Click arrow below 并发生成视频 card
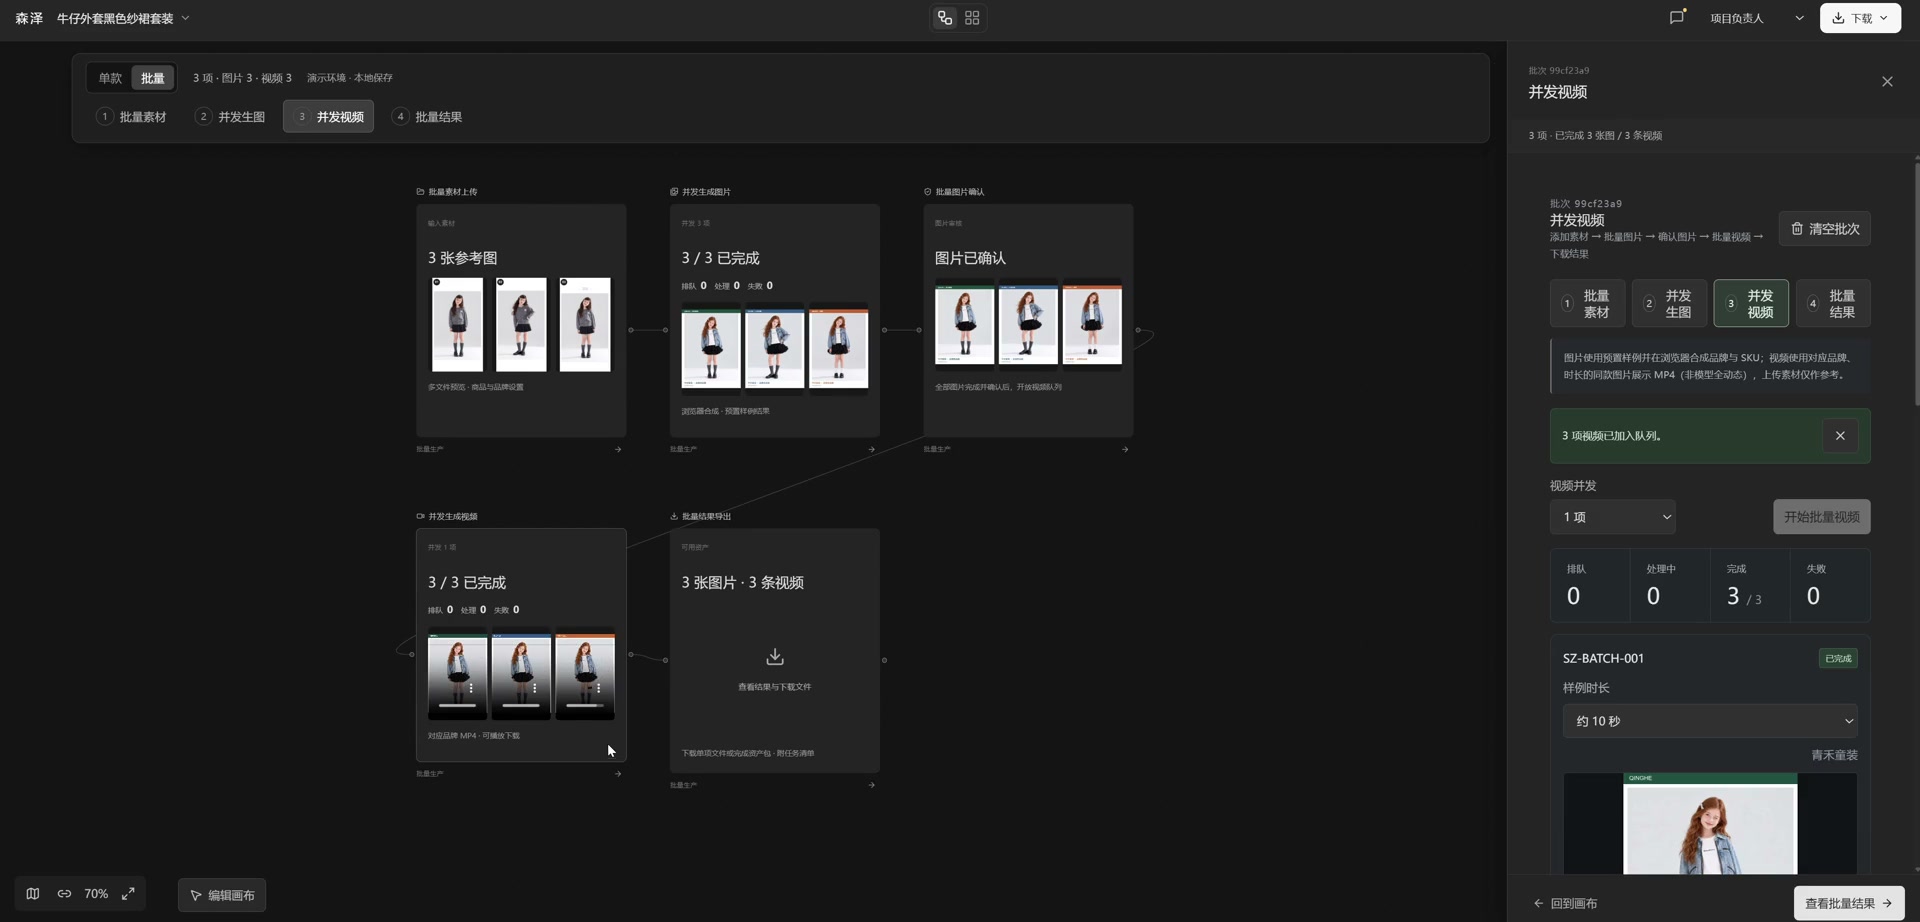The width and height of the screenshot is (1920, 922). tap(618, 774)
